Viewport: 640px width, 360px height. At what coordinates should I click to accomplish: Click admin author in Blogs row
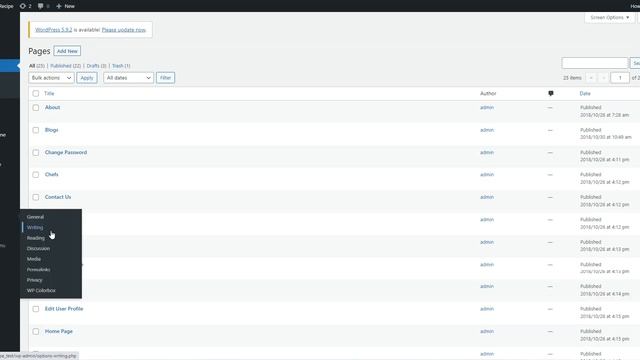point(487,130)
